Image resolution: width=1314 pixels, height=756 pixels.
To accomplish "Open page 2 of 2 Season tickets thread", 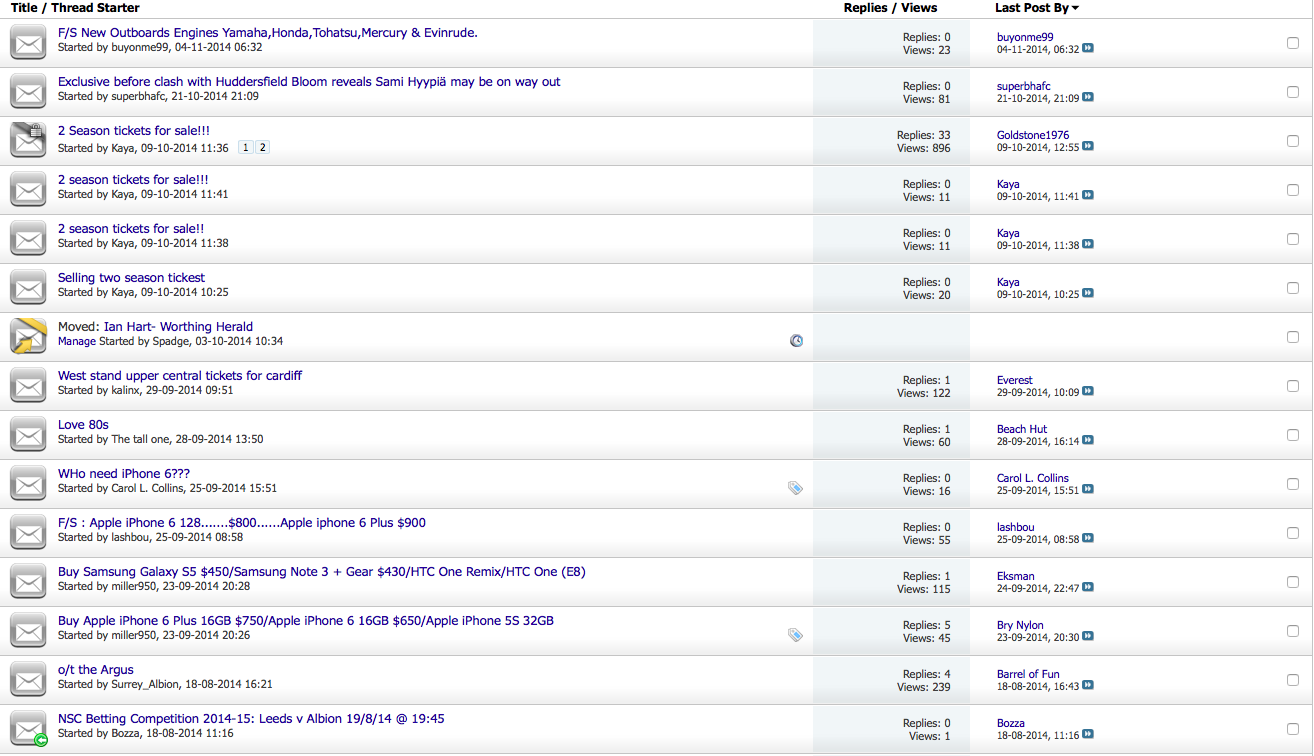I will [x=263, y=147].
